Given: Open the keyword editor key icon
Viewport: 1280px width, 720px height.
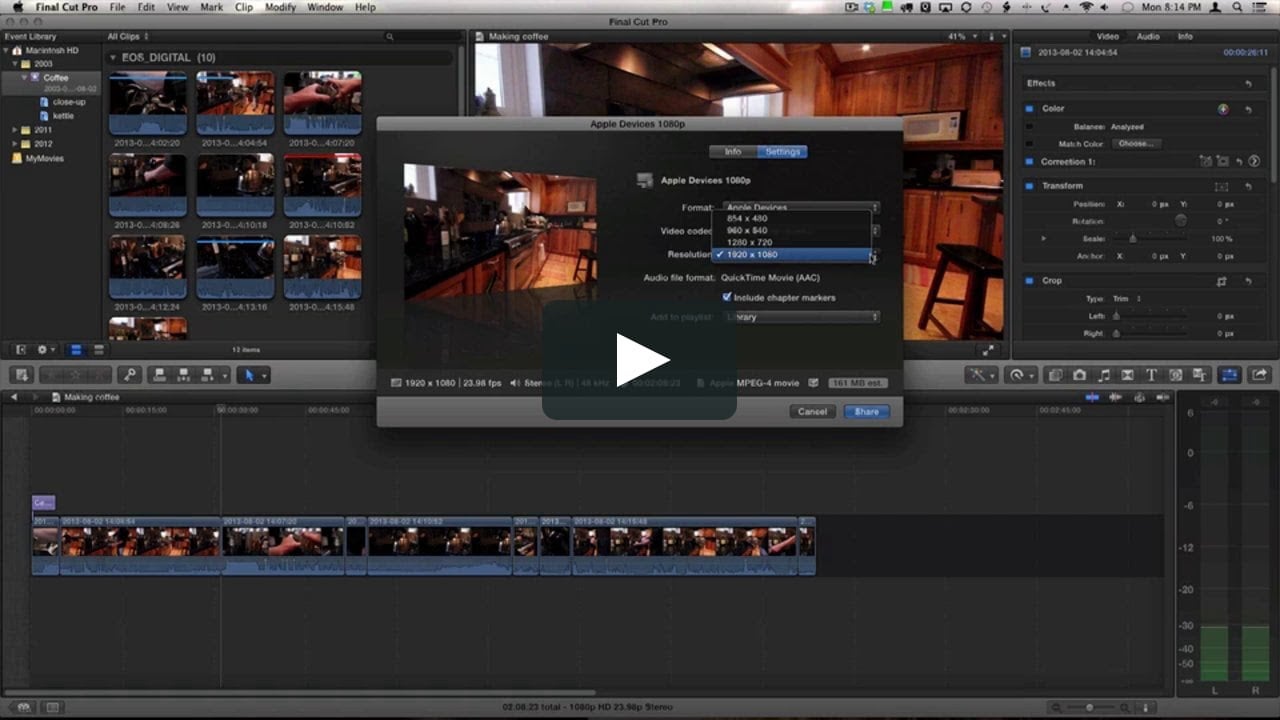Looking at the screenshot, I should pos(129,375).
